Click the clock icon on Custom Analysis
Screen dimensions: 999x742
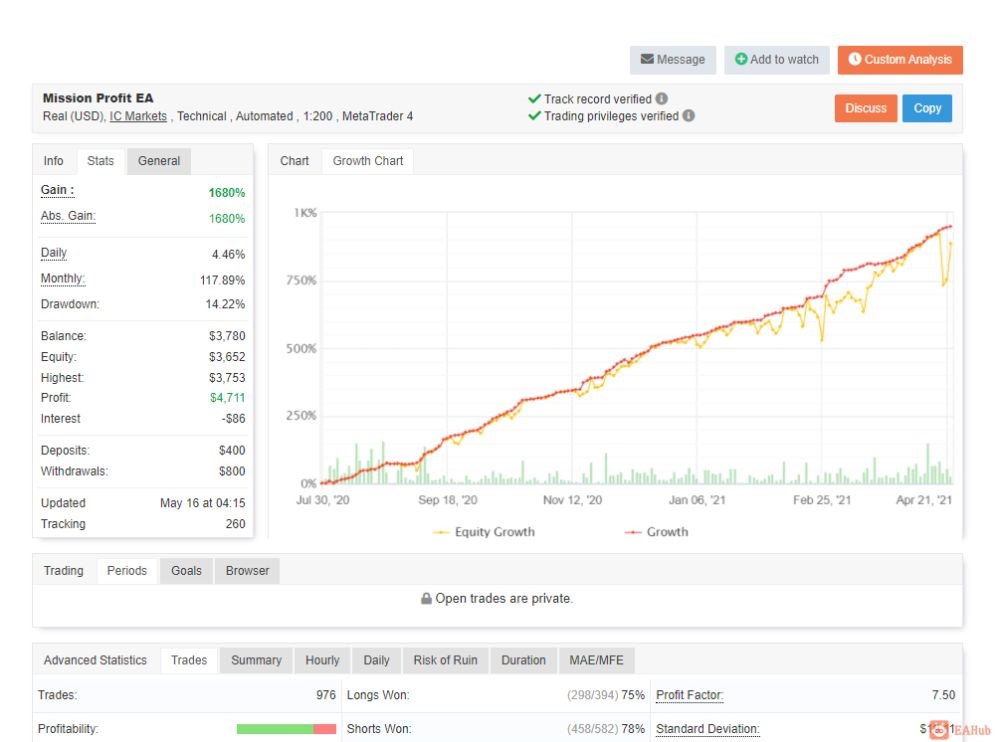[x=855, y=59]
